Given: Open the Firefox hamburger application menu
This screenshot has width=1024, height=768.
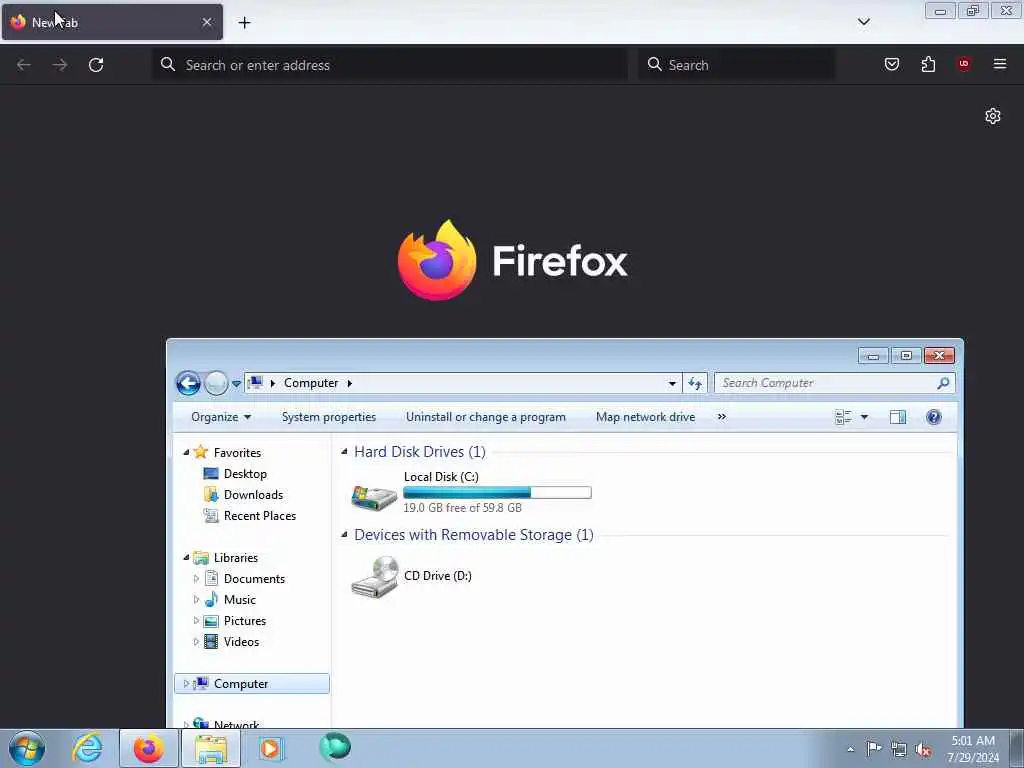Looking at the screenshot, I should click(x=1000, y=64).
